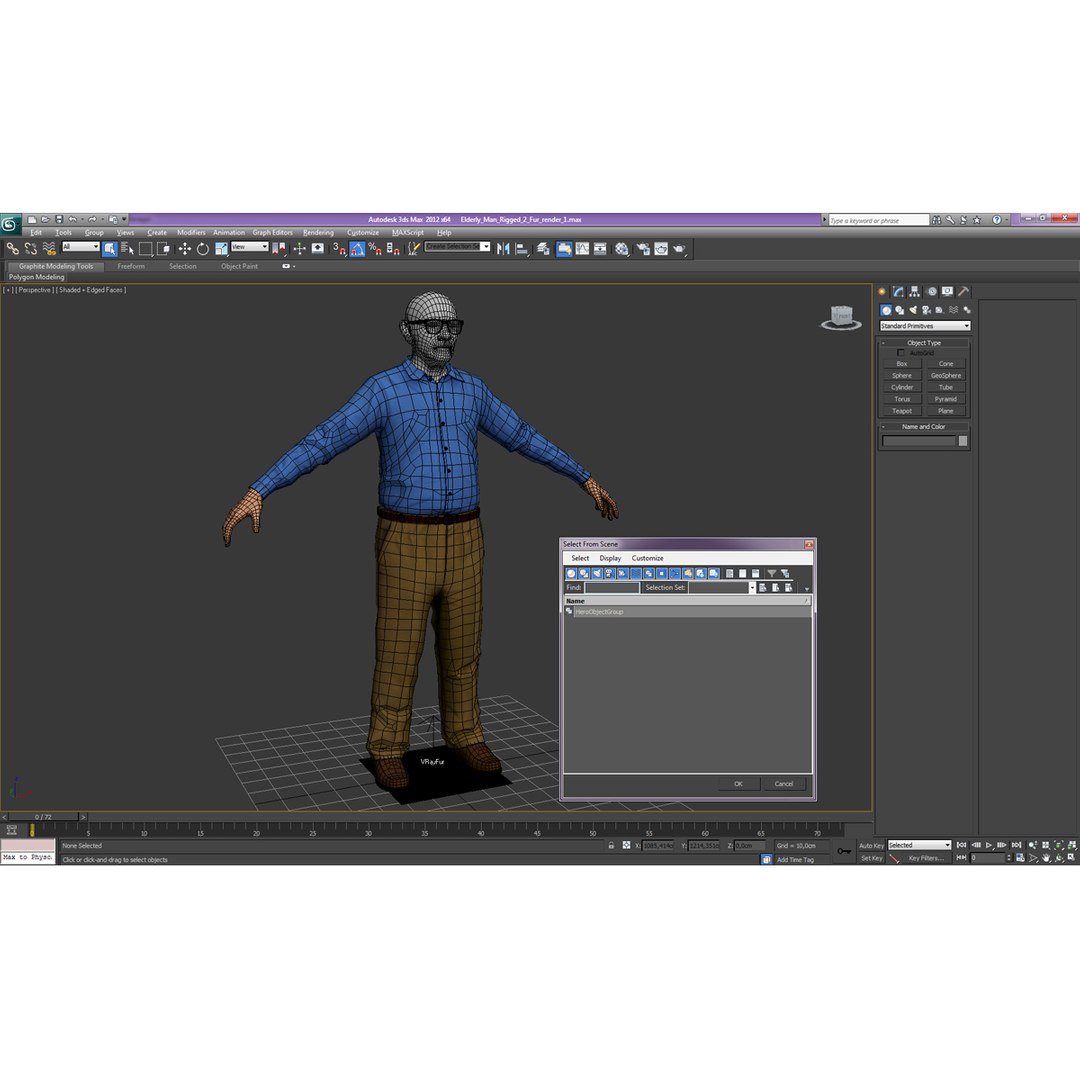This screenshot has width=1080, height=1080.
Task: Open Render Setup icon
Action: (x=643, y=249)
